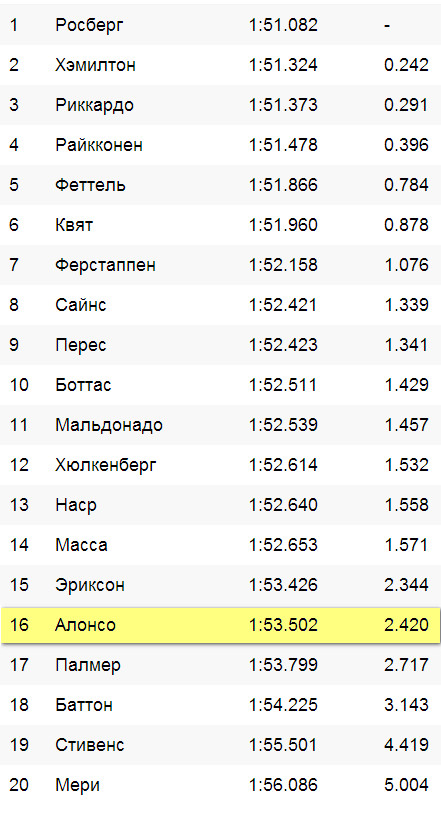Click driver name Хэмилтон
Image resolution: width=441 pixels, height=813 pixels.
coord(96,65)
